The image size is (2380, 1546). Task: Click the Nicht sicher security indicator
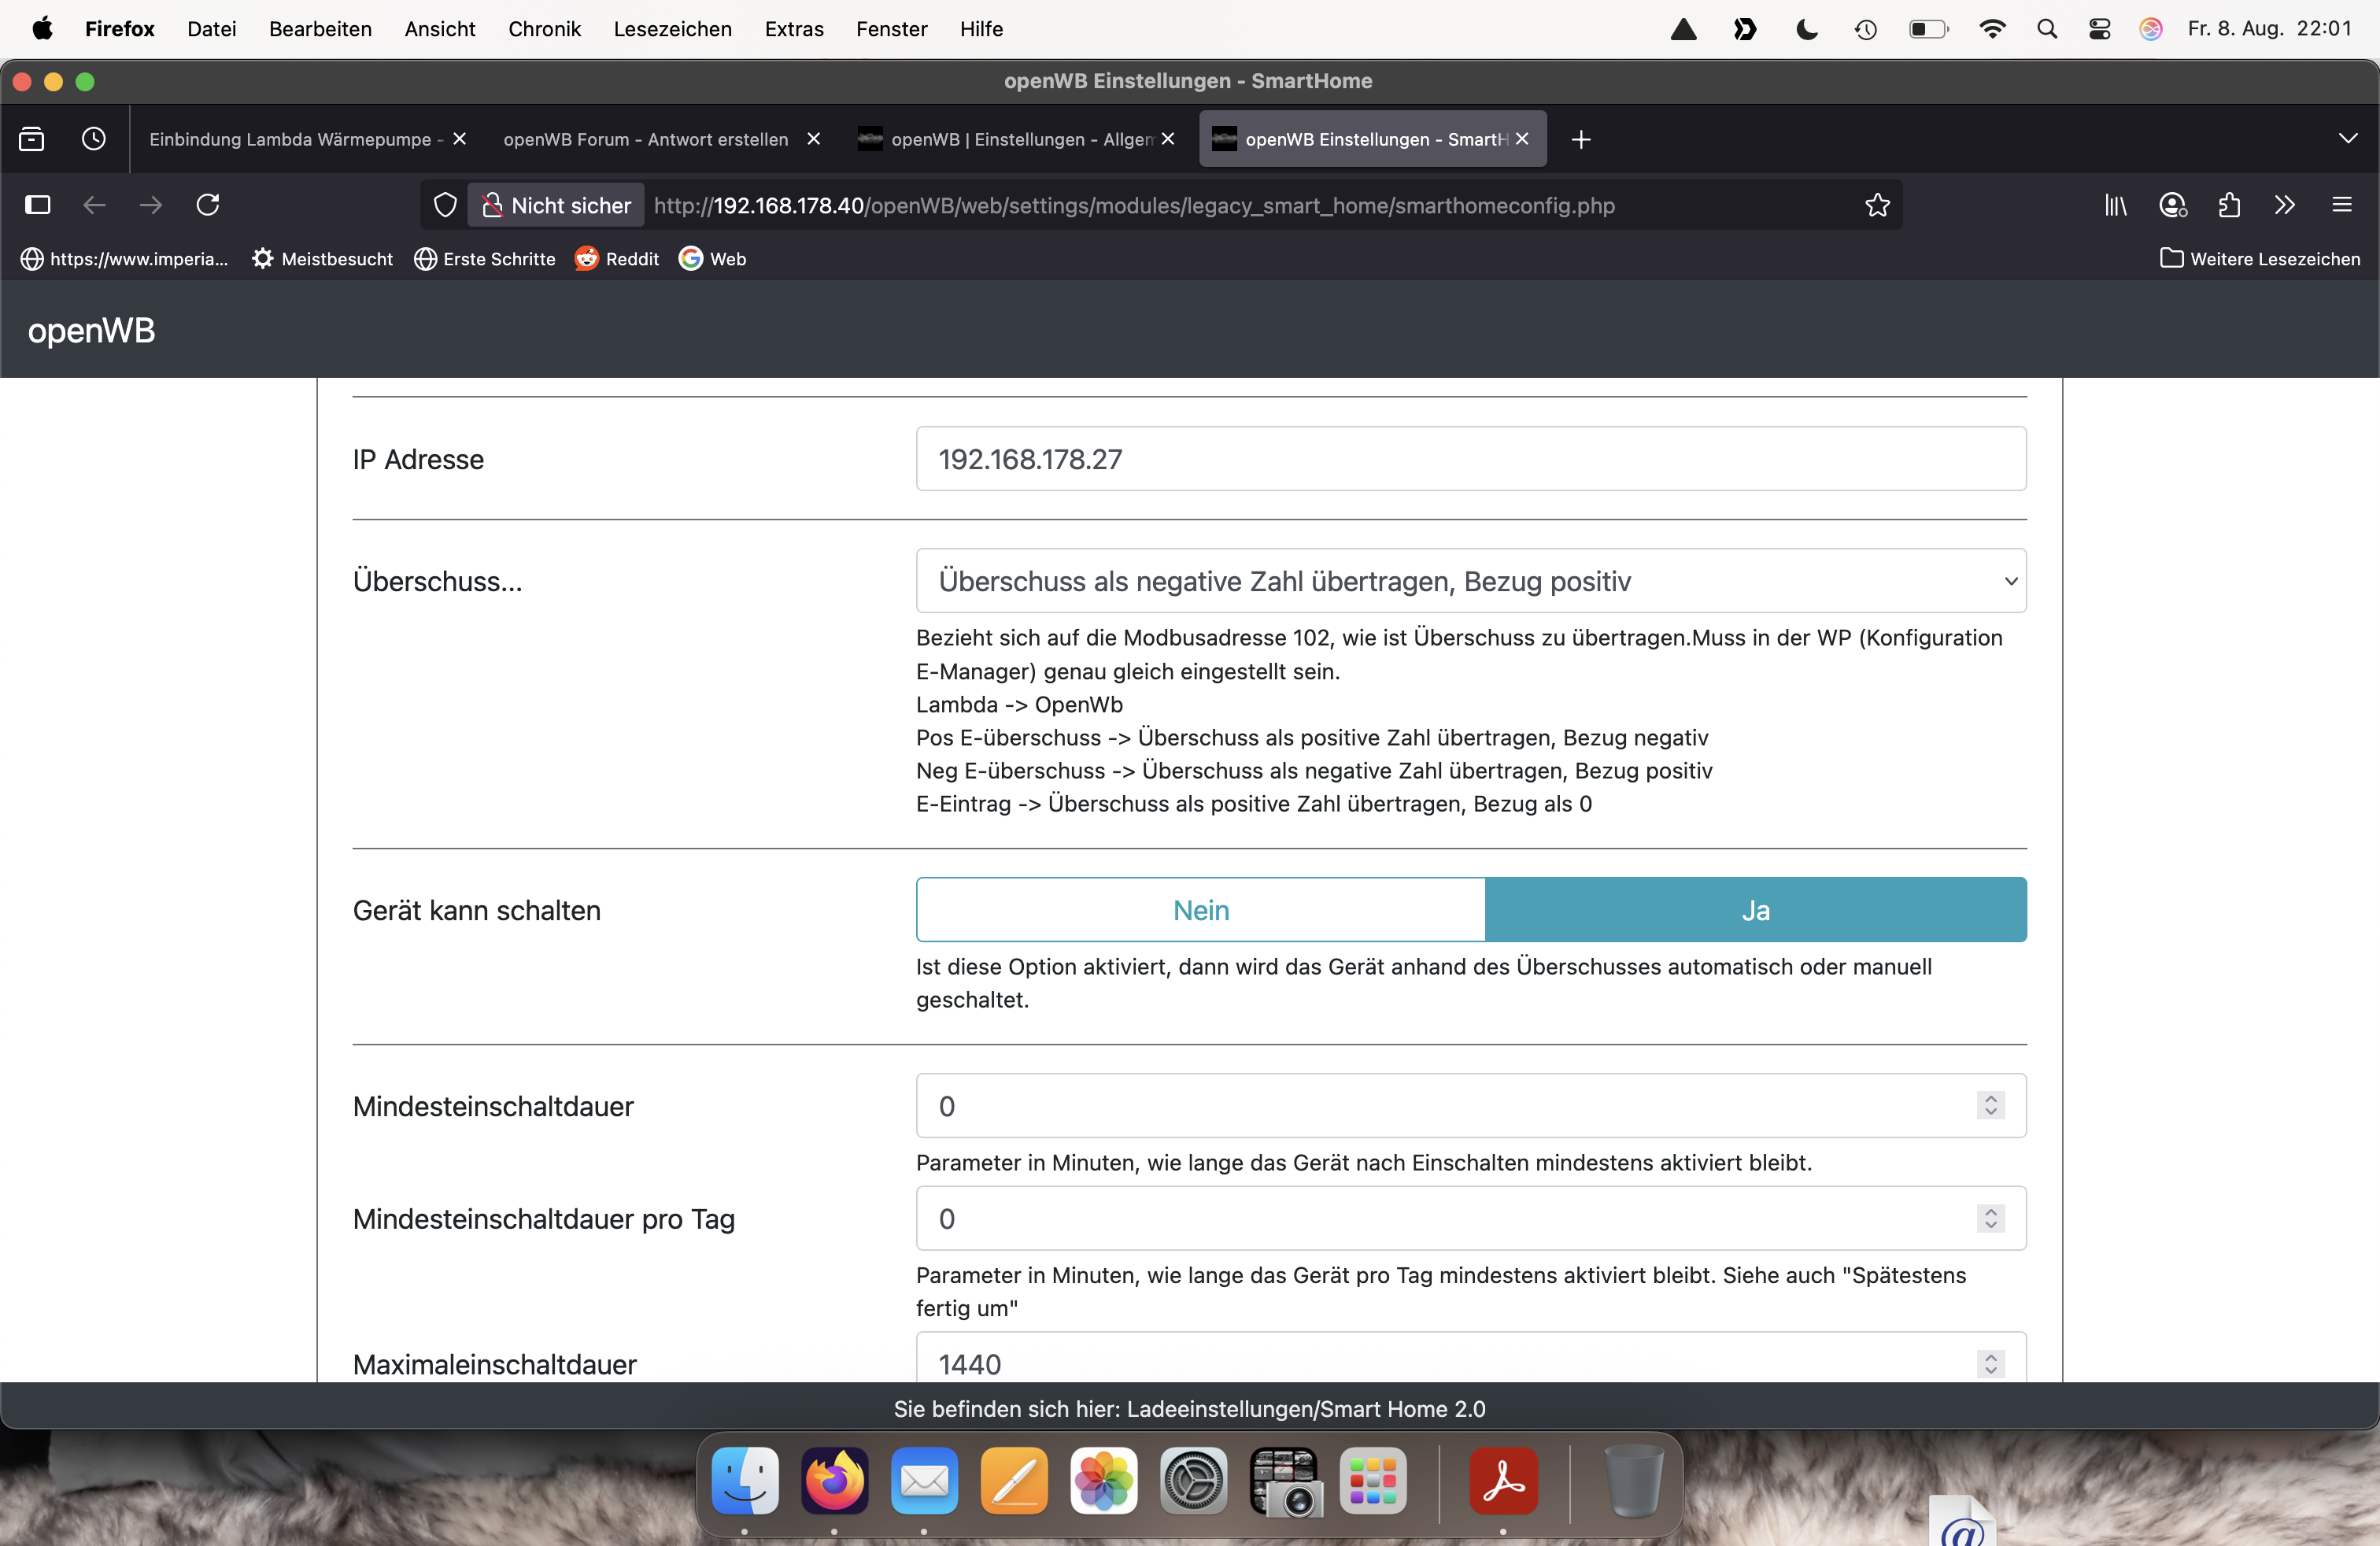point(557,205)
